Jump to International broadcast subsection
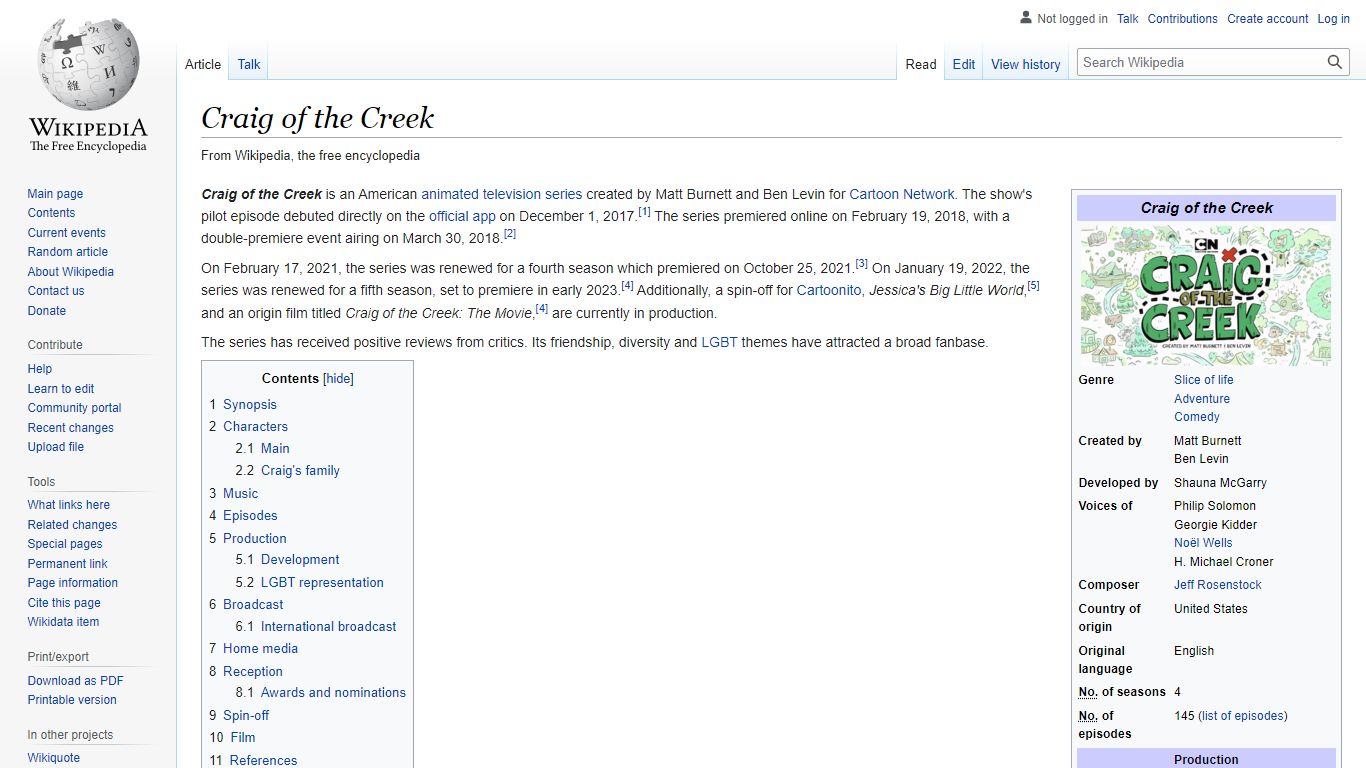Image resolution: width=1366 pixels, height=768 pixels. pos(328,626)
